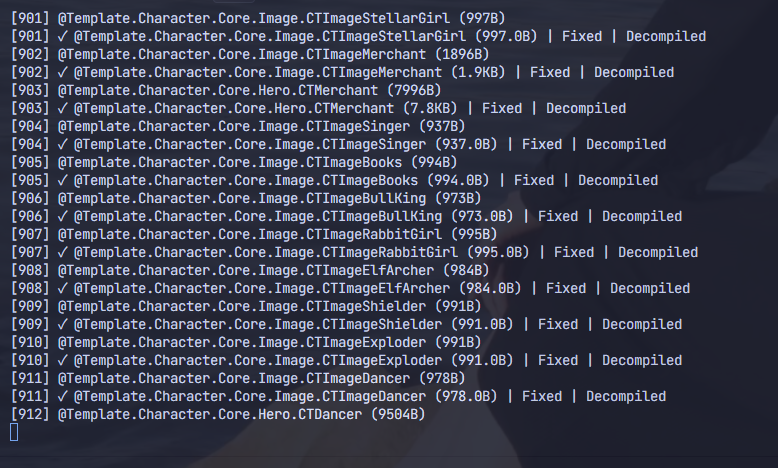The image size is (778, 468).
Task: Click the checkmark before CTImageBooks
Action: point(62,180)
